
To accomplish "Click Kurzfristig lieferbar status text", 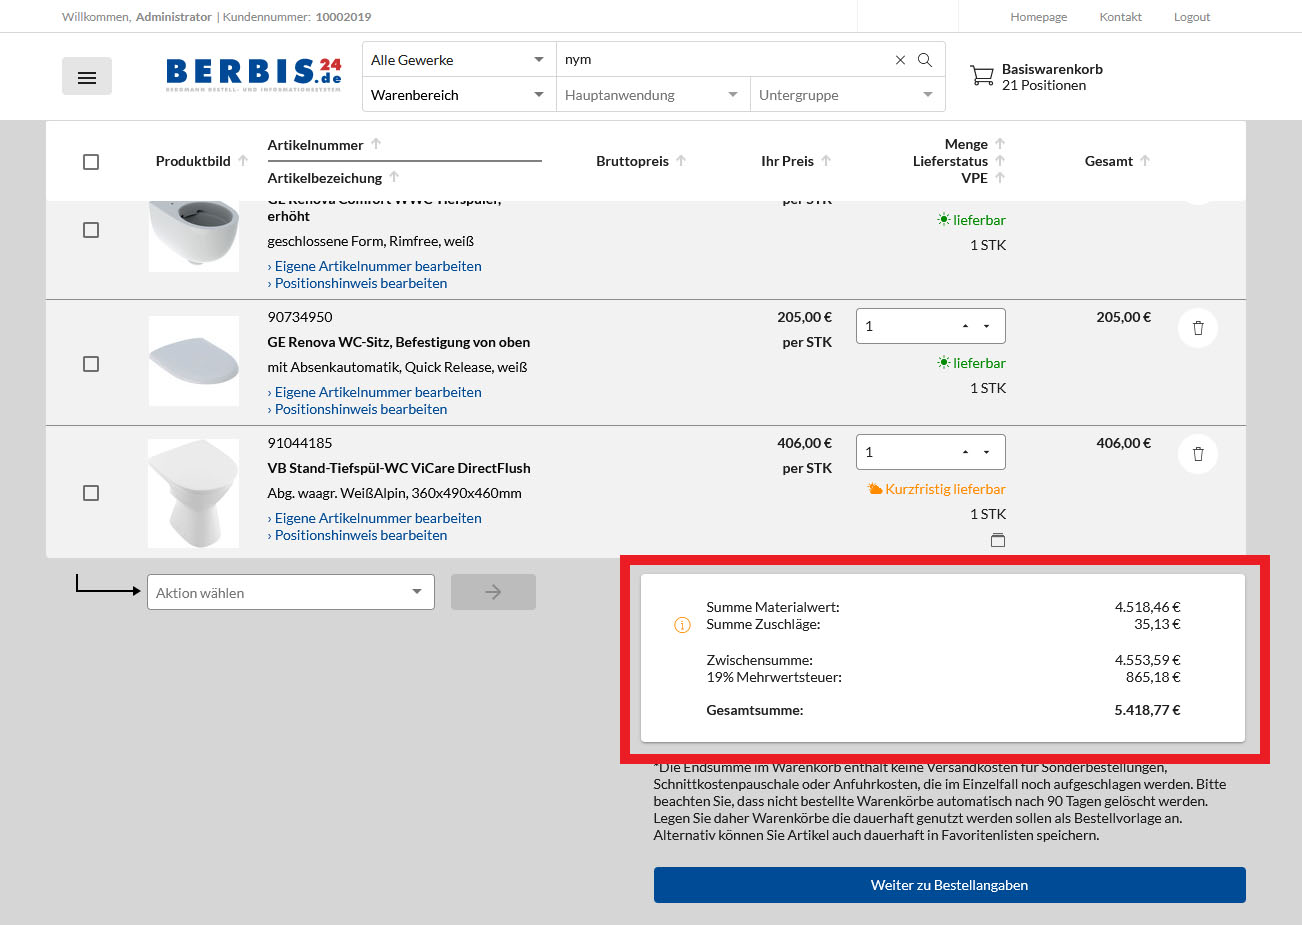I will click(945, 489).
